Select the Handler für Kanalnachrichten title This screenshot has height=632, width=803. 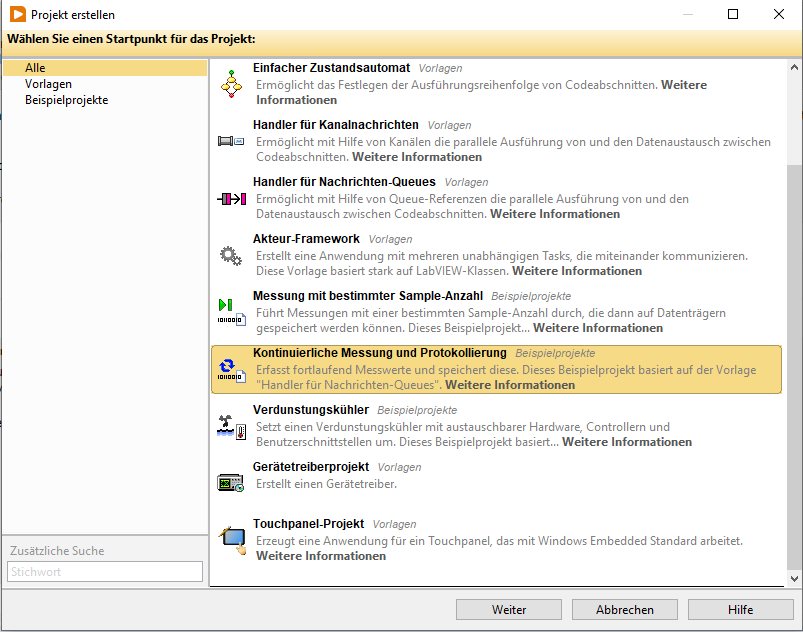tap(336, 124)
